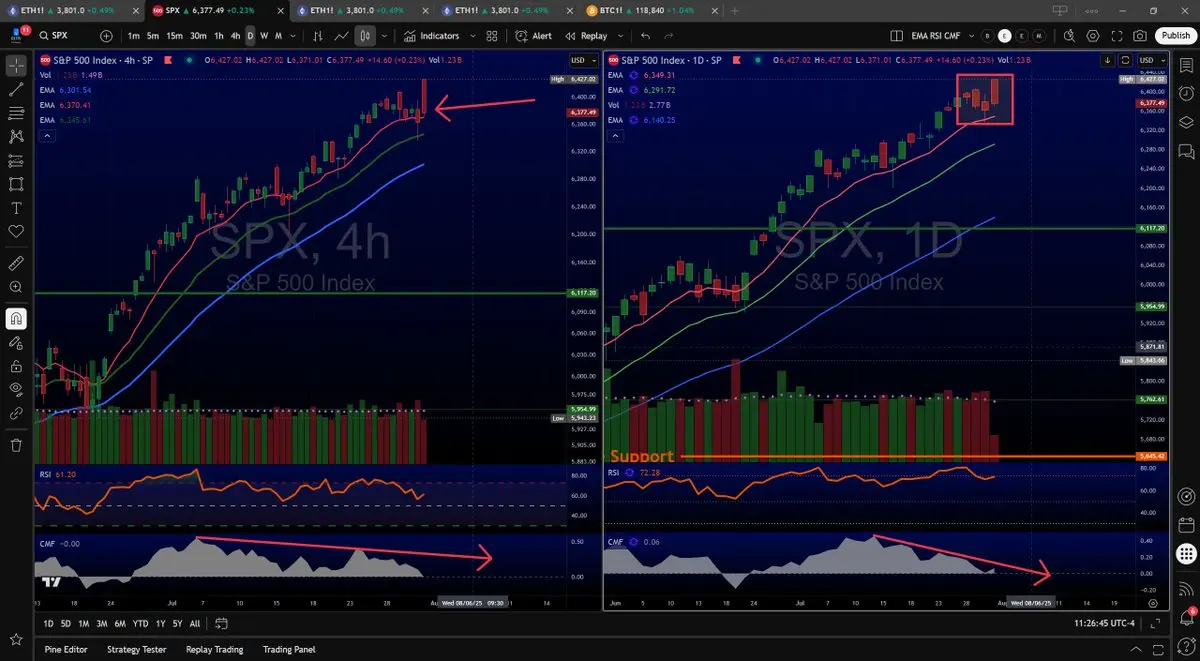The height and width of the screenshot is (661, 1200).
Task: Open the go-to-date calendar icon
Action: (x=222, y=624)
